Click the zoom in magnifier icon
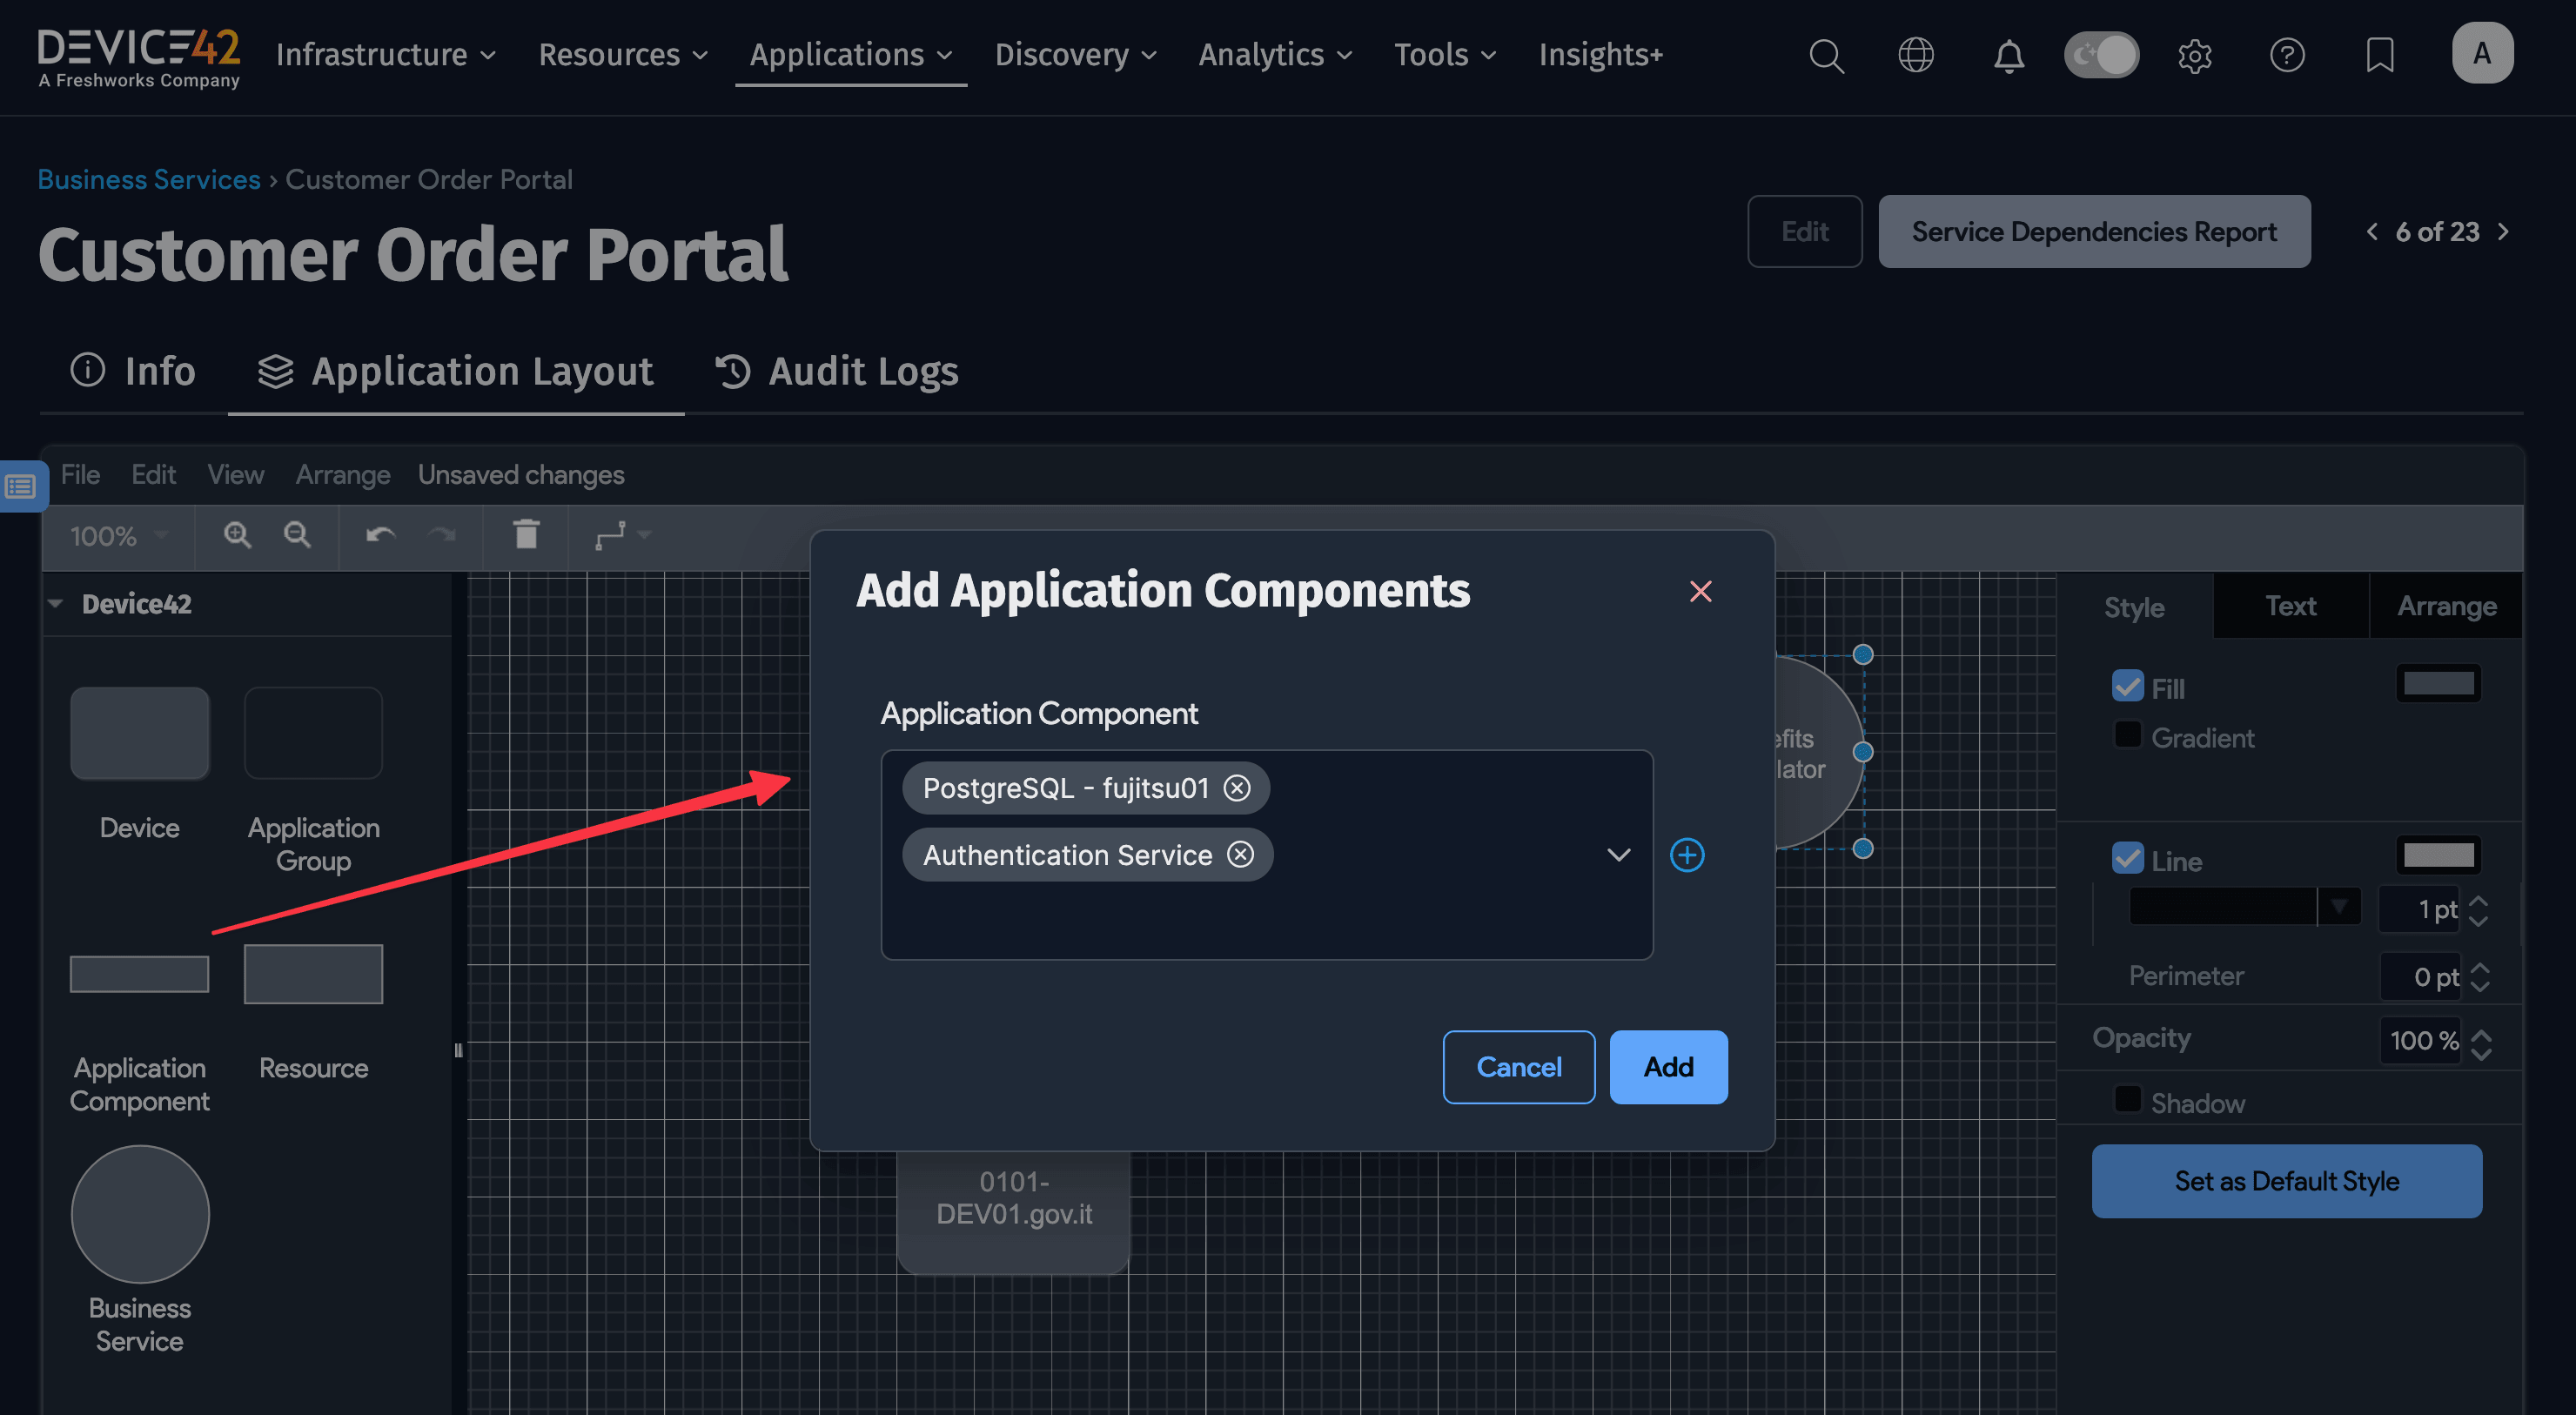This screenshot has height=1415, width=2576. click(x=237, y=536)
